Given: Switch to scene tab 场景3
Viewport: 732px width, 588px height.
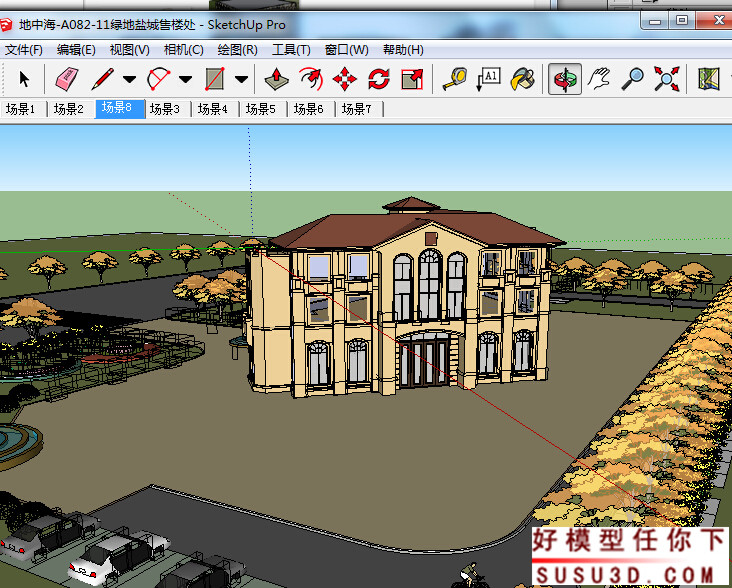Looking at the screenshot, I should pyautogui.click(x=165, y=109).
